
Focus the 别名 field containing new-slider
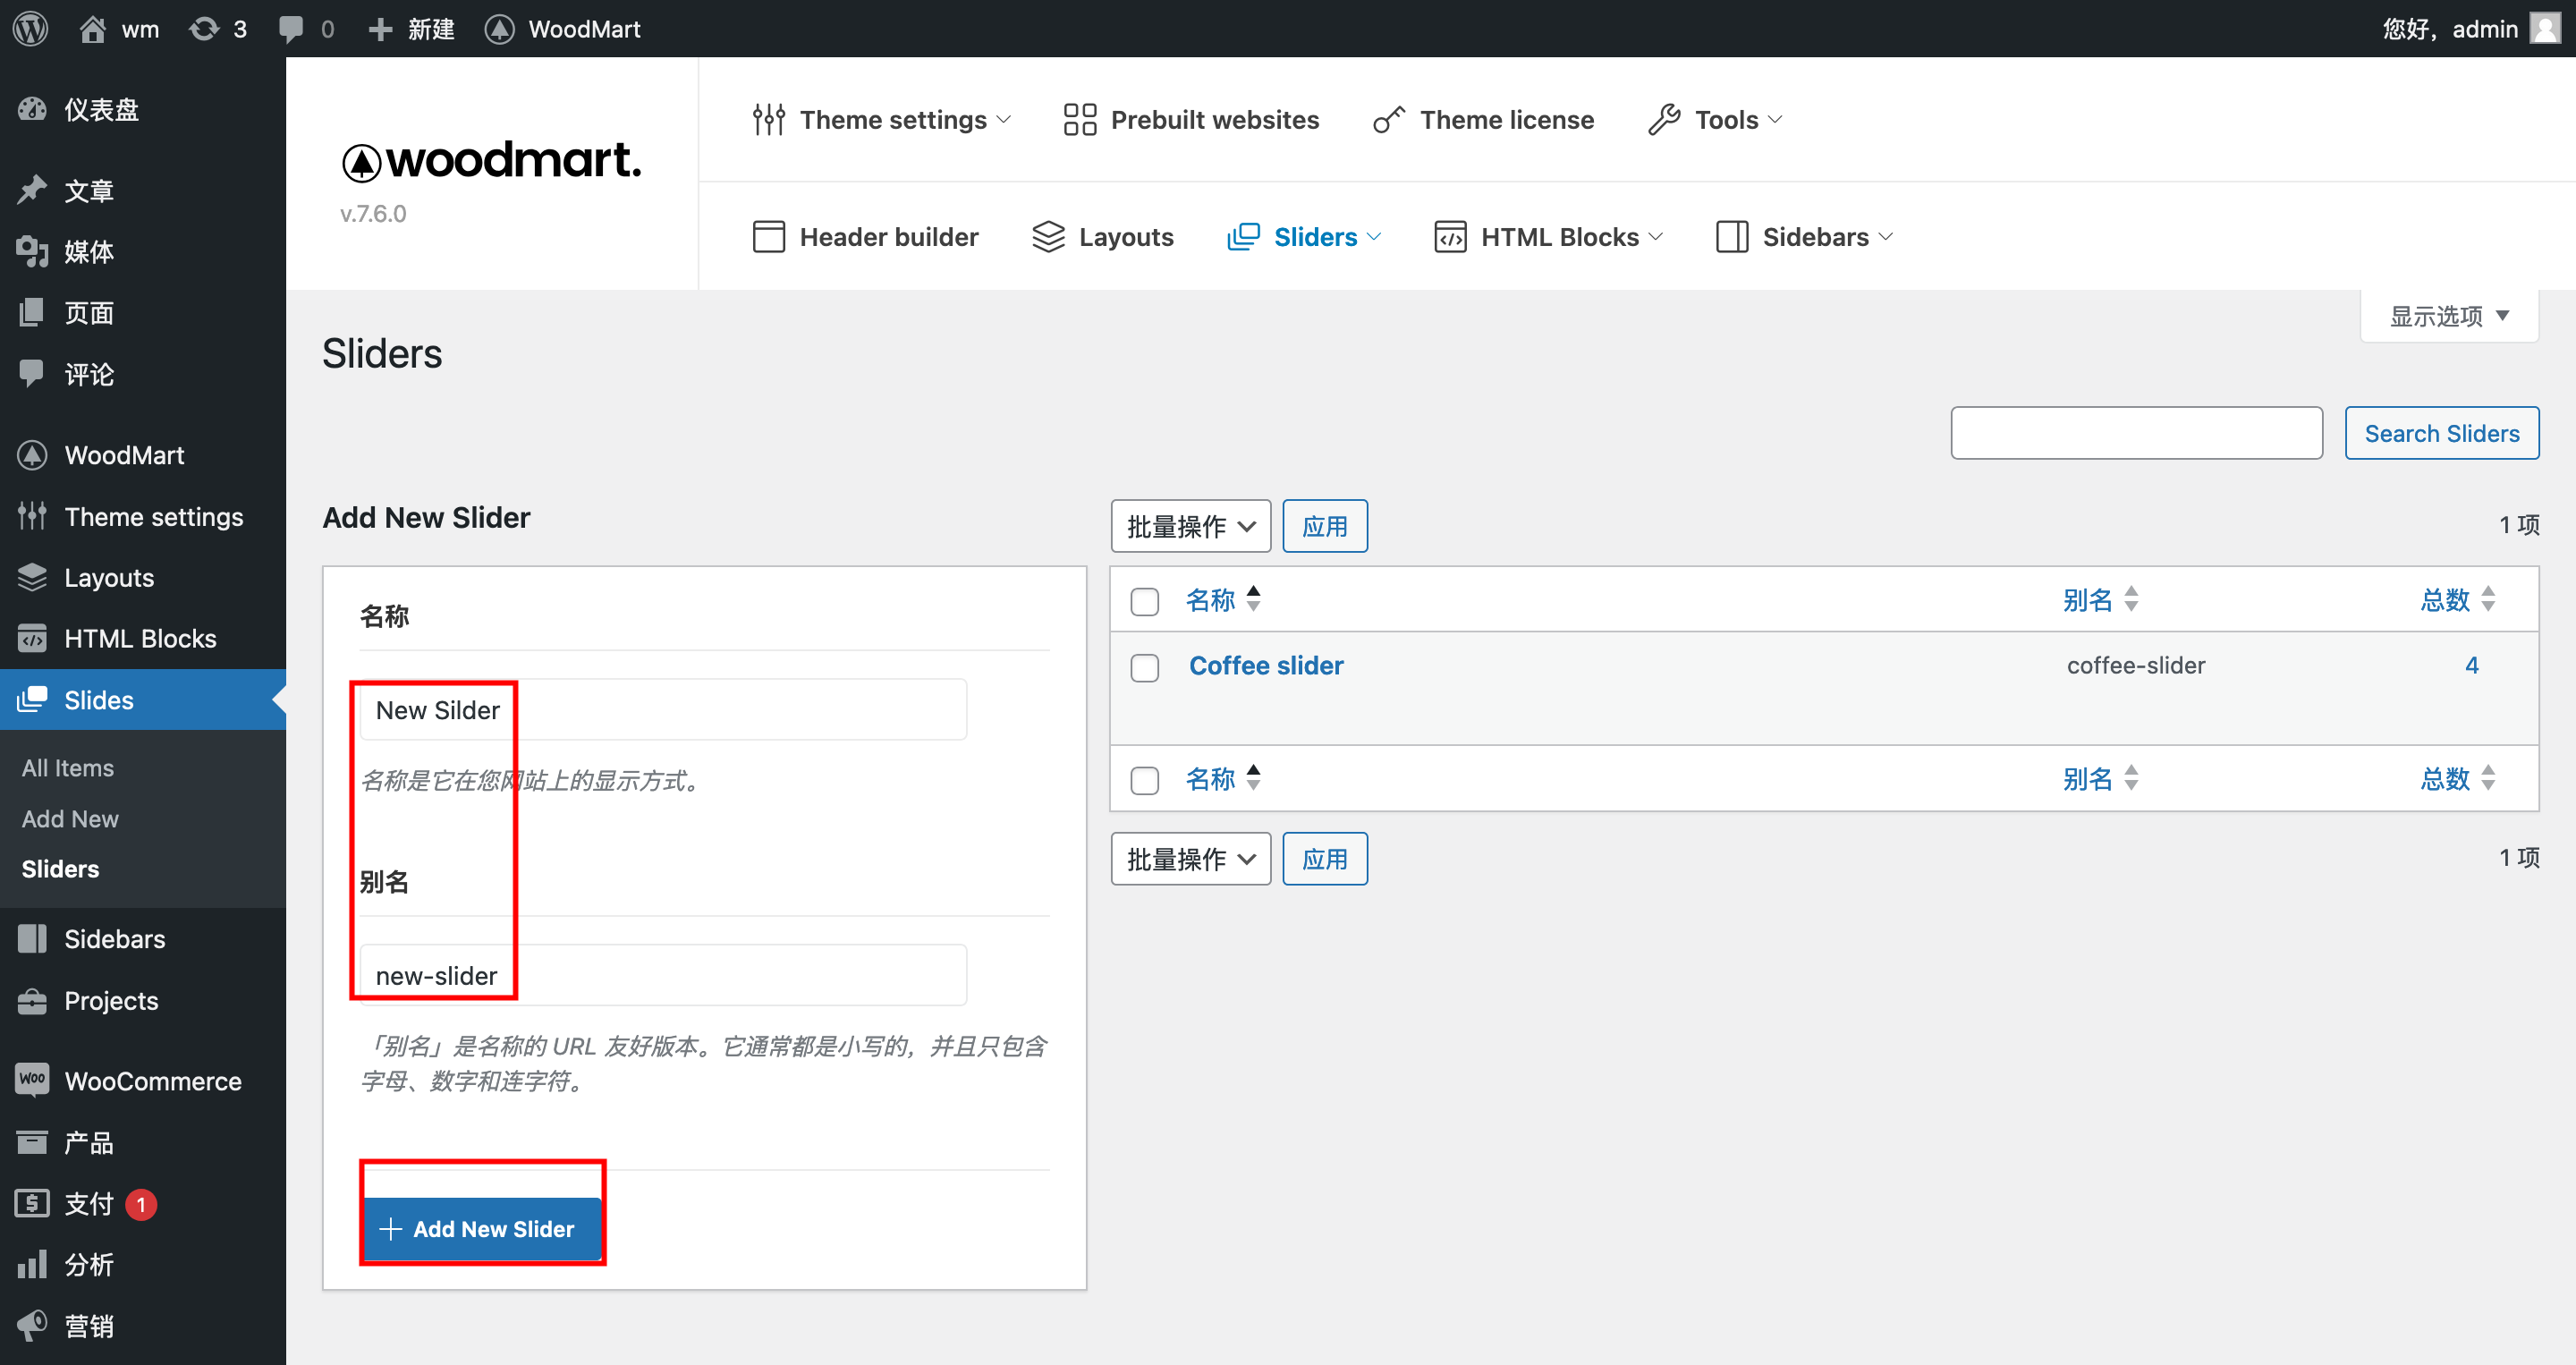pyautogui.click(x=663, y=975)
